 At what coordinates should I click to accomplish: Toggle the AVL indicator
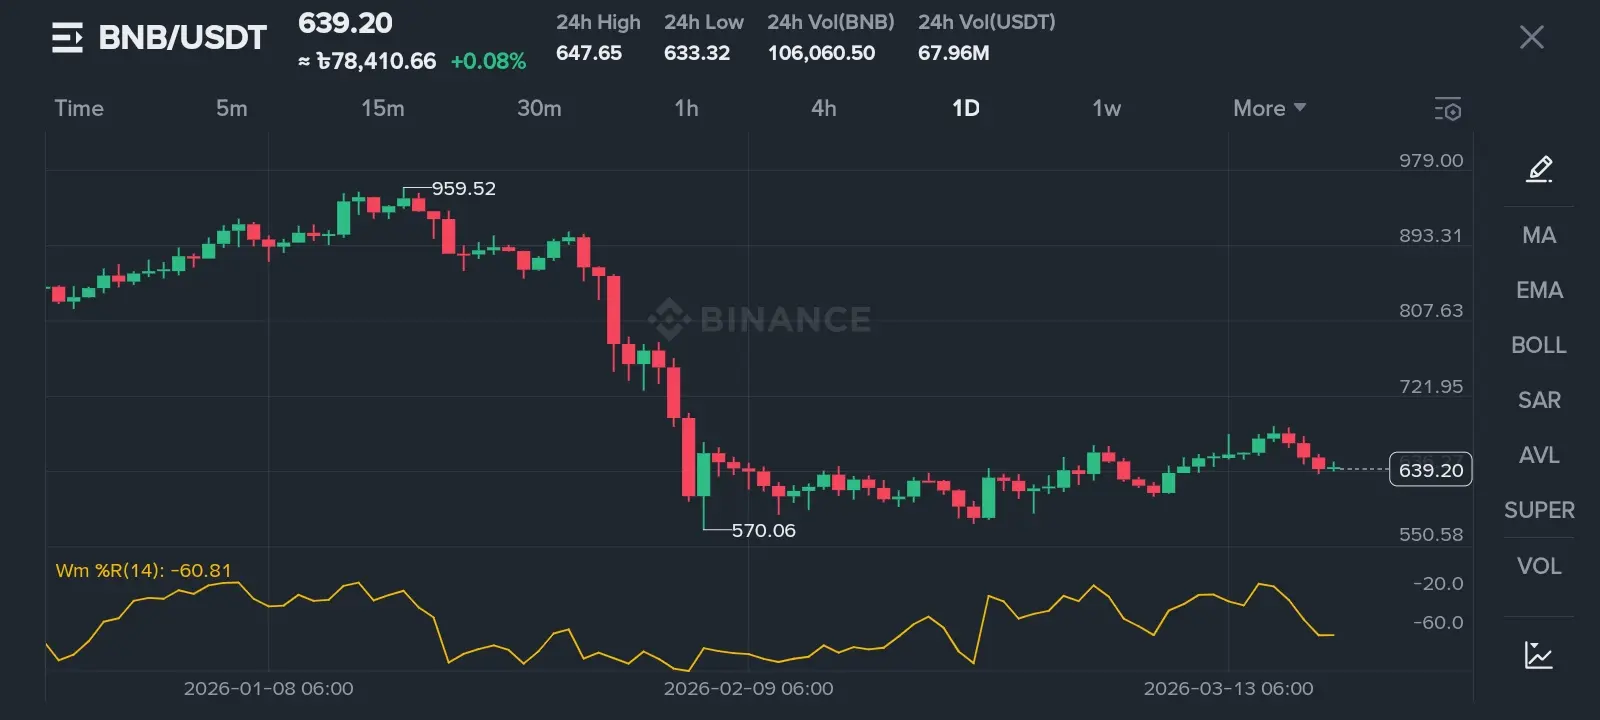(1539, 455)
